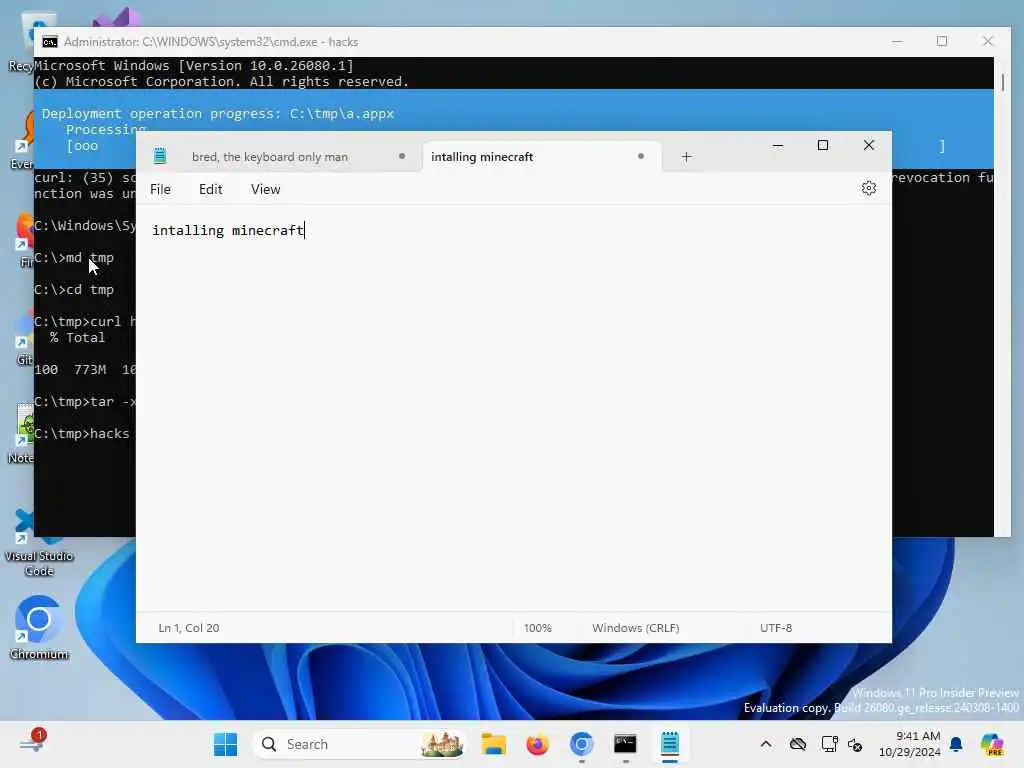Click the 'C:\>md tmp' line in cmd
The image size is (1024, 768).
click(74, 257)
